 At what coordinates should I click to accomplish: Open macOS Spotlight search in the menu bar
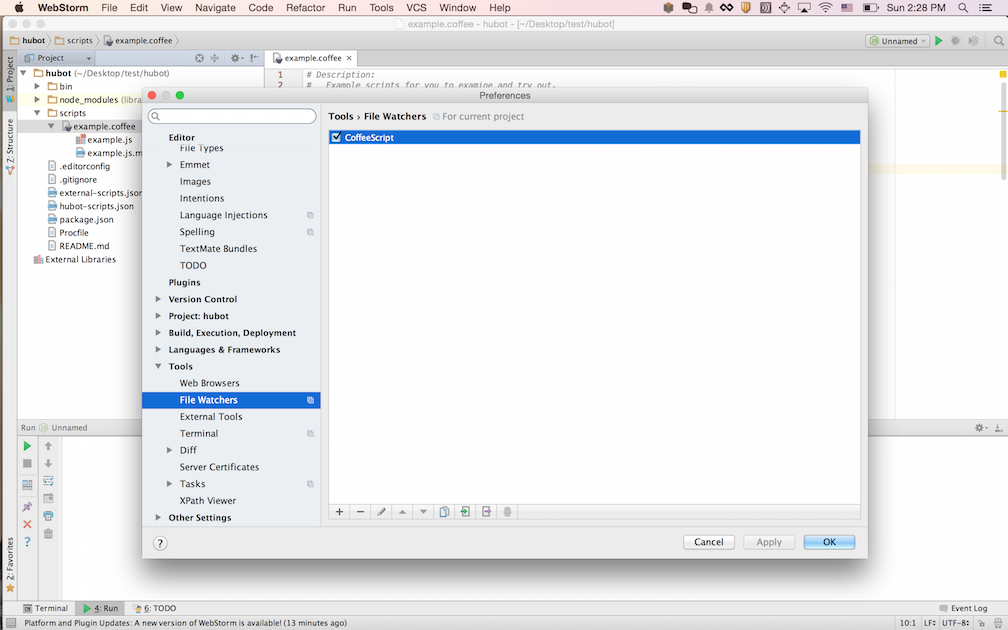[963, 8]
